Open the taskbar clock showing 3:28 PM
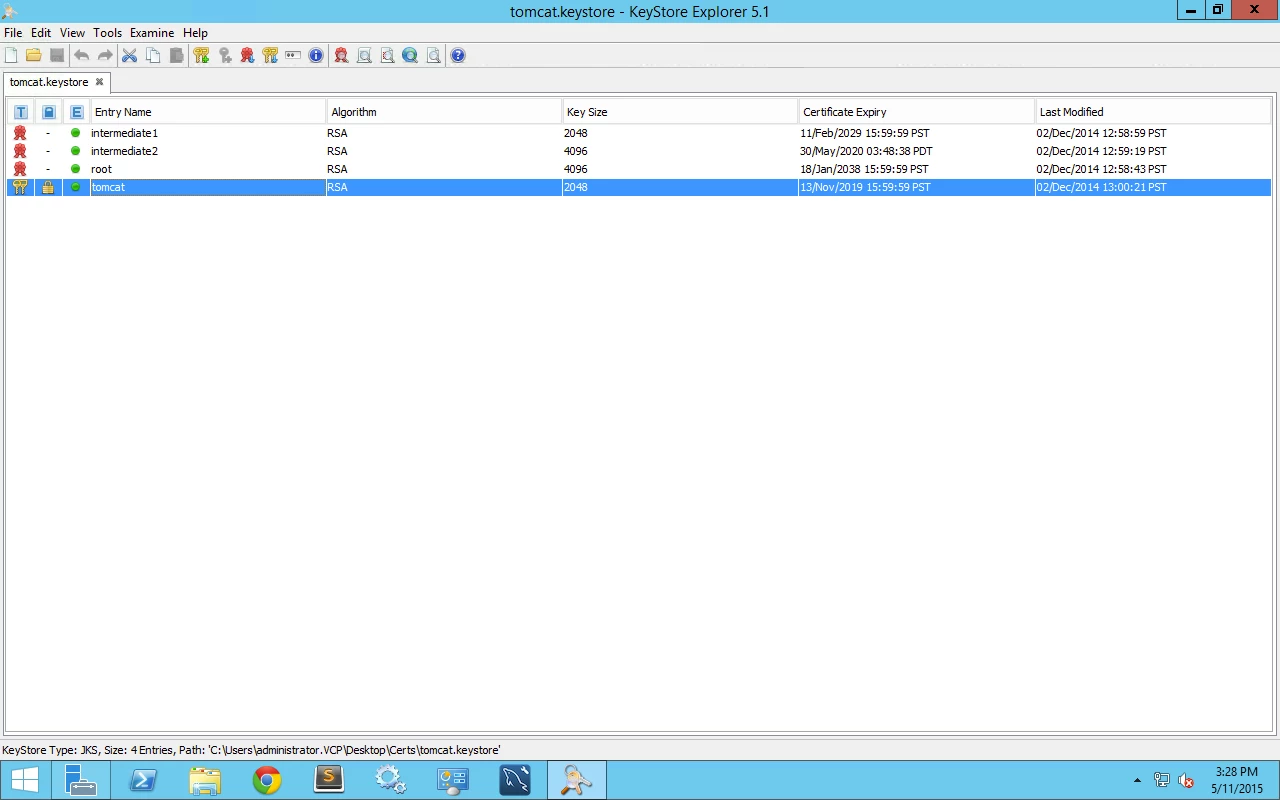 tap(1236, 780)
